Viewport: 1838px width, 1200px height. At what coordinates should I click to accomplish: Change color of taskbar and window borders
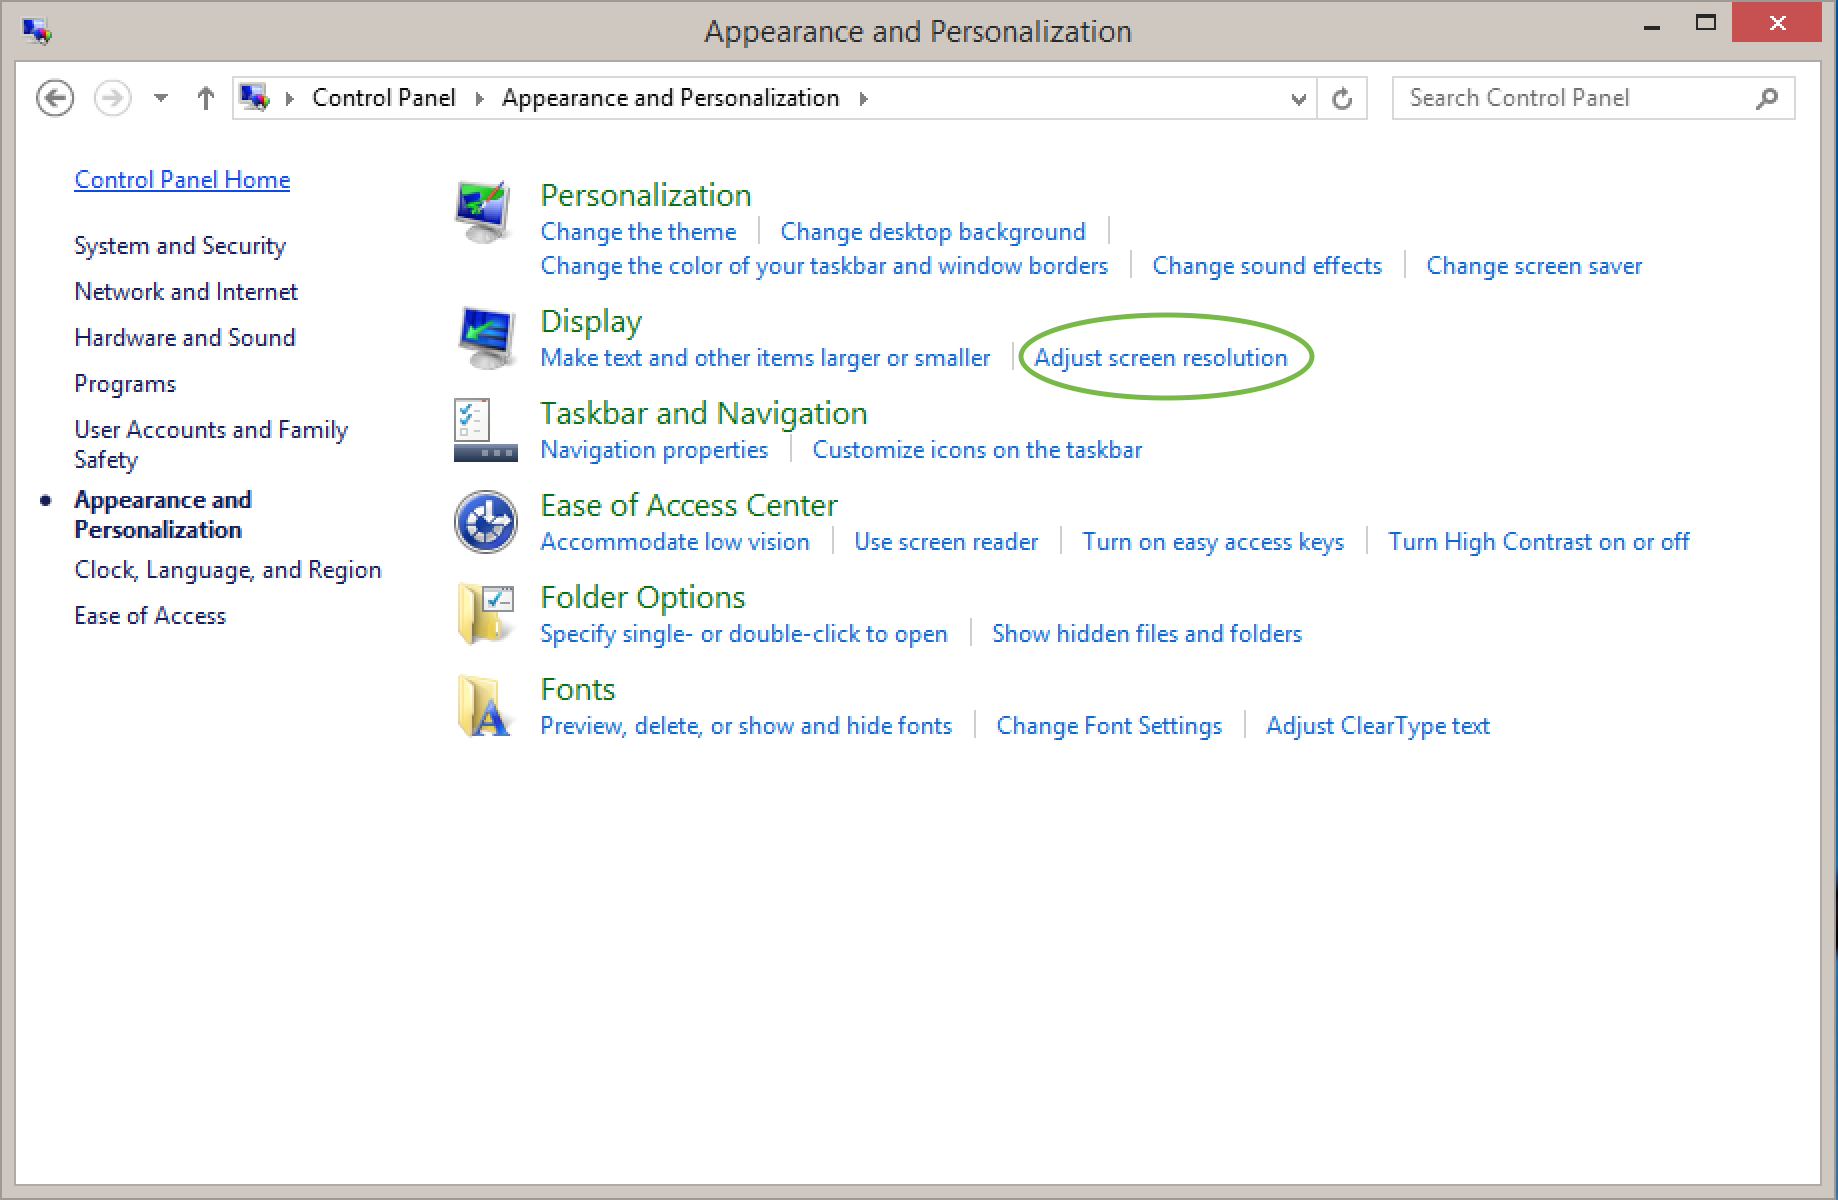[x=824, y=266]
